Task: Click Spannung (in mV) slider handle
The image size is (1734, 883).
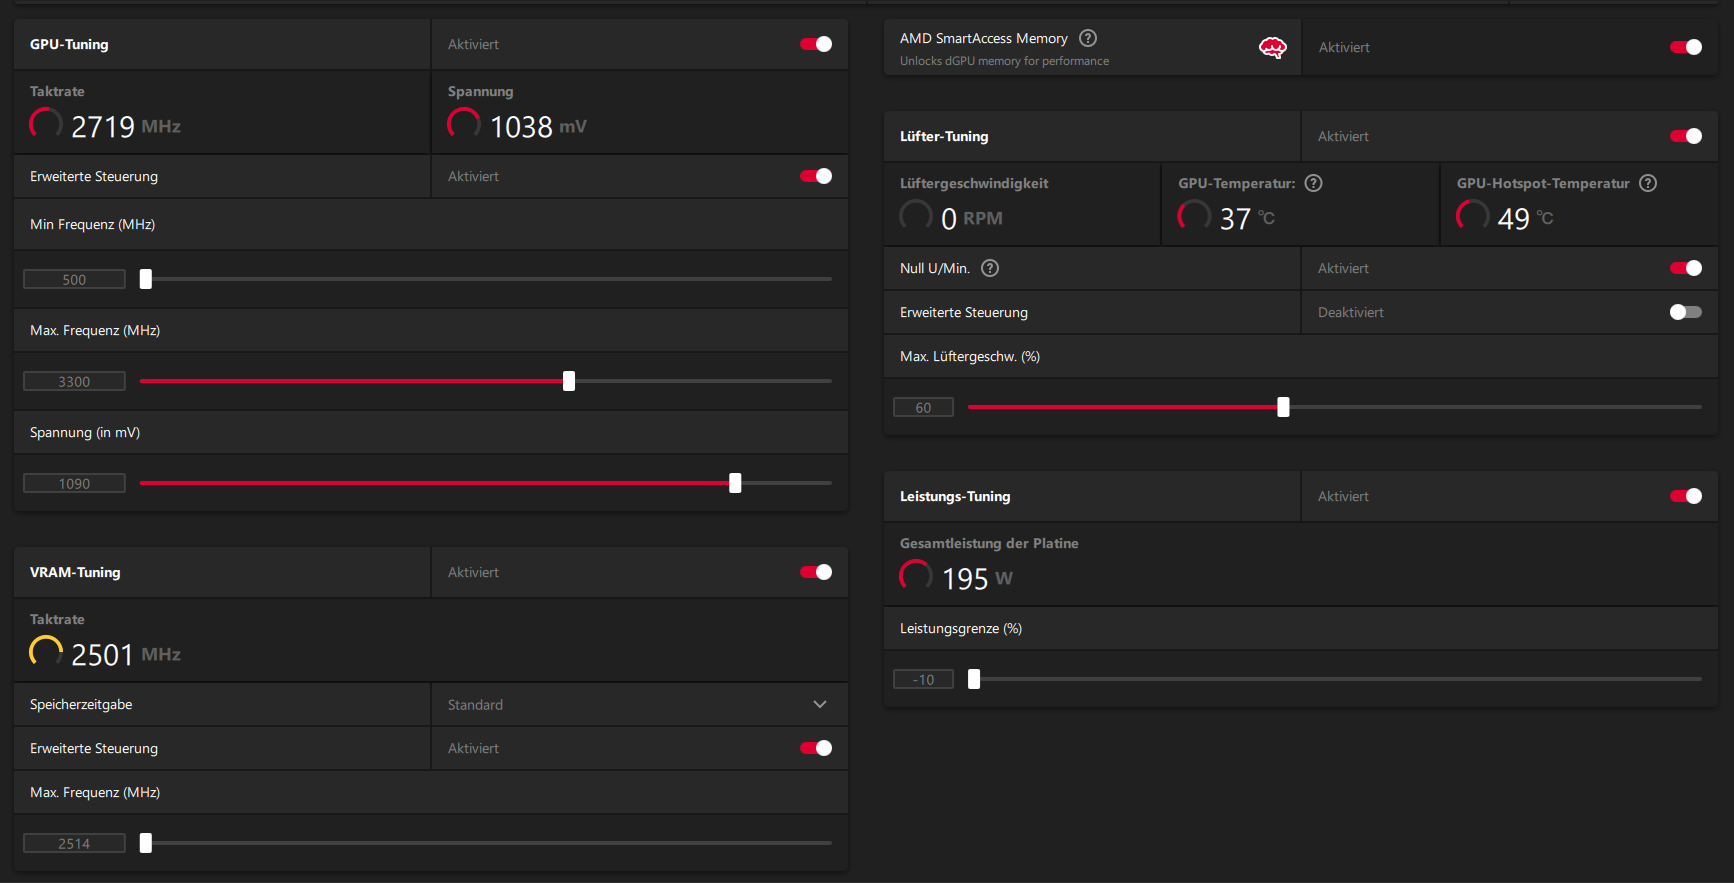Action: pyautogui.click(x=735, y=483)
